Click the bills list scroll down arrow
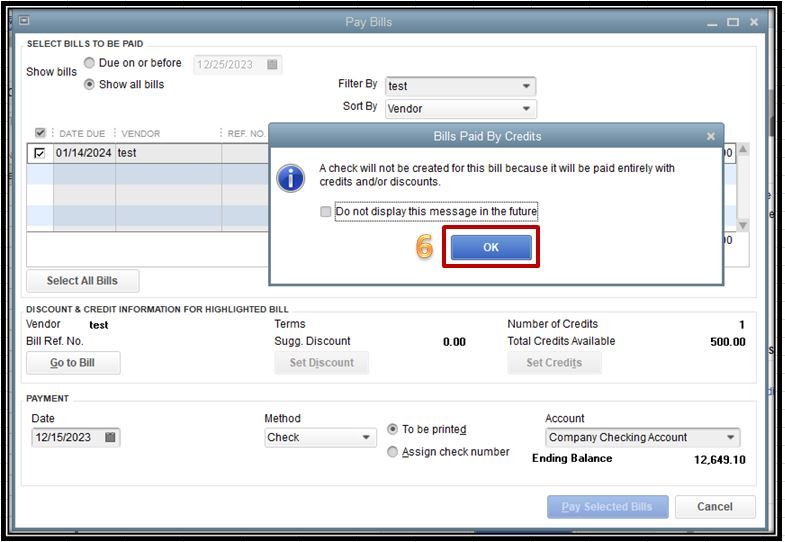The image size is (785, 542). click(743, 225)
